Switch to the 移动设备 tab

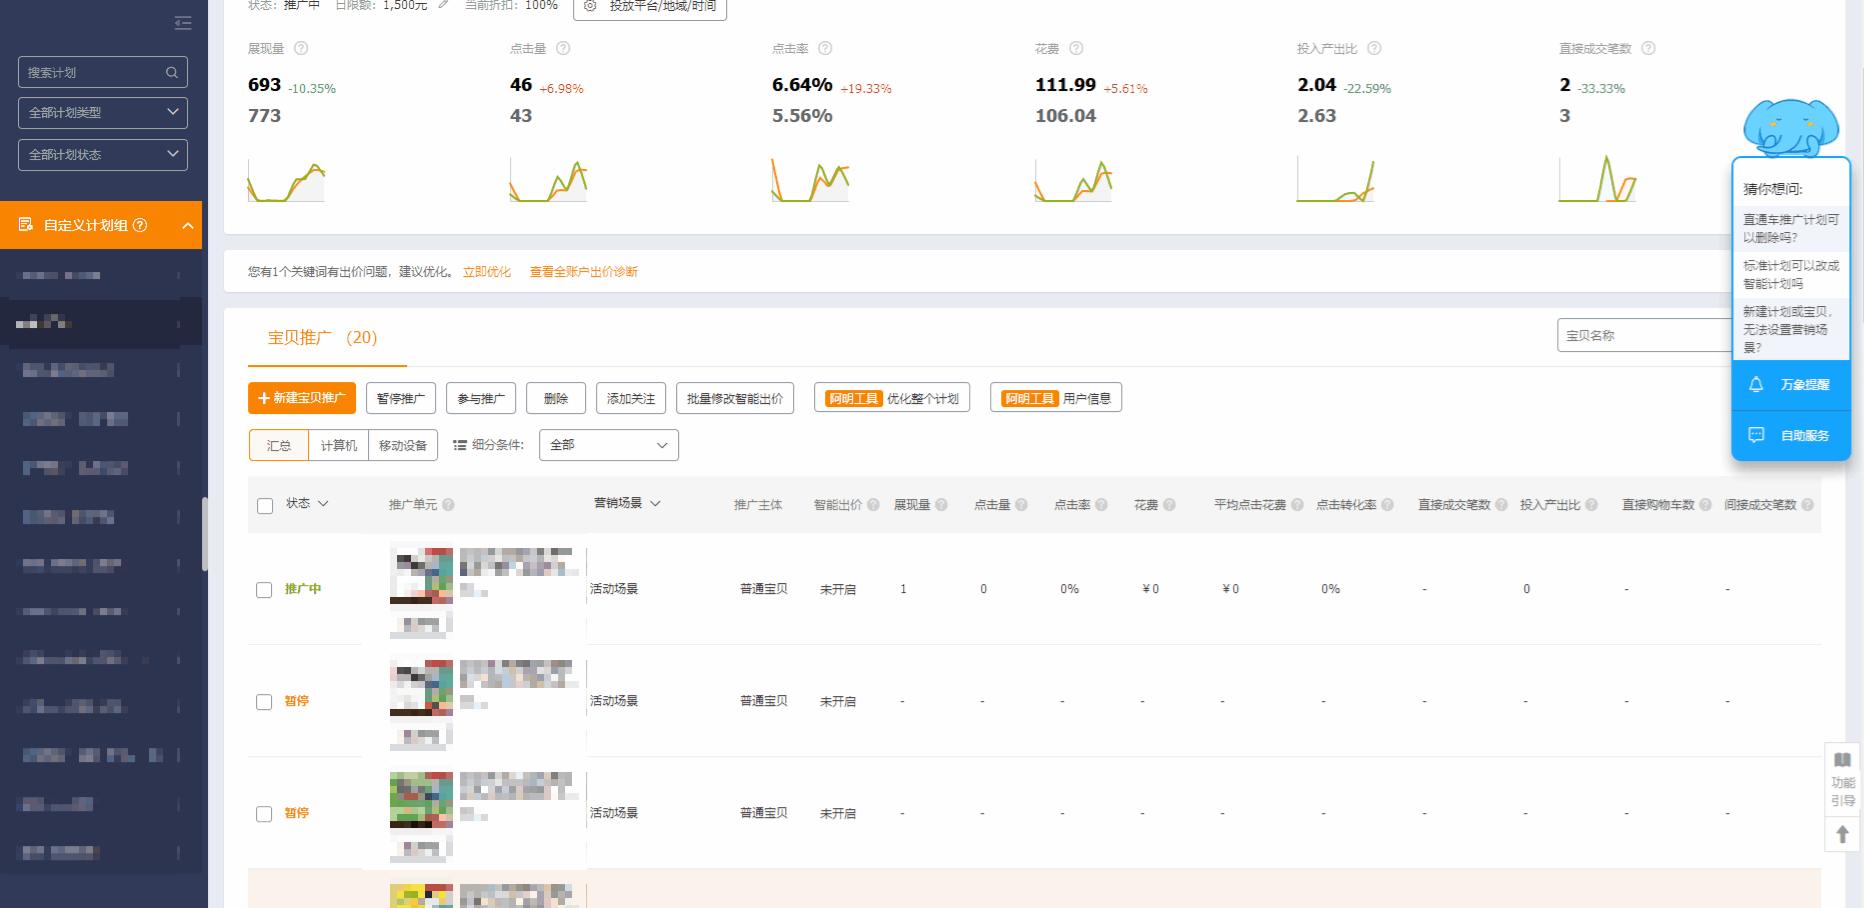click(402, 445)
